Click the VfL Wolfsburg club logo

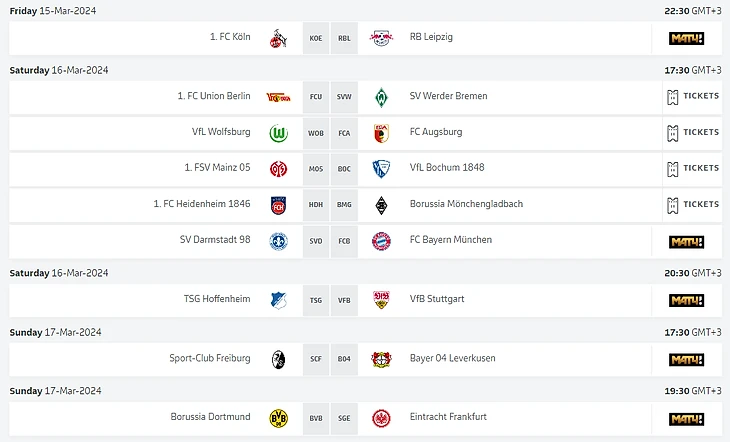278,133
